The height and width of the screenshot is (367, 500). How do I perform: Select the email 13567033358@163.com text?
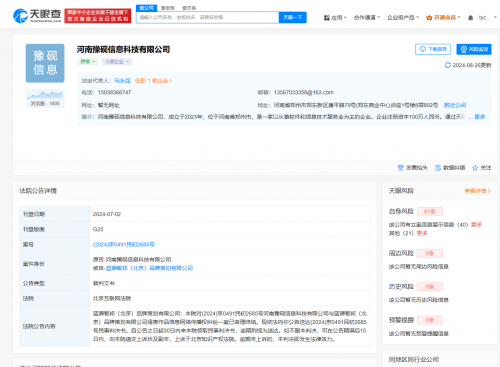(x=303, y=92)
